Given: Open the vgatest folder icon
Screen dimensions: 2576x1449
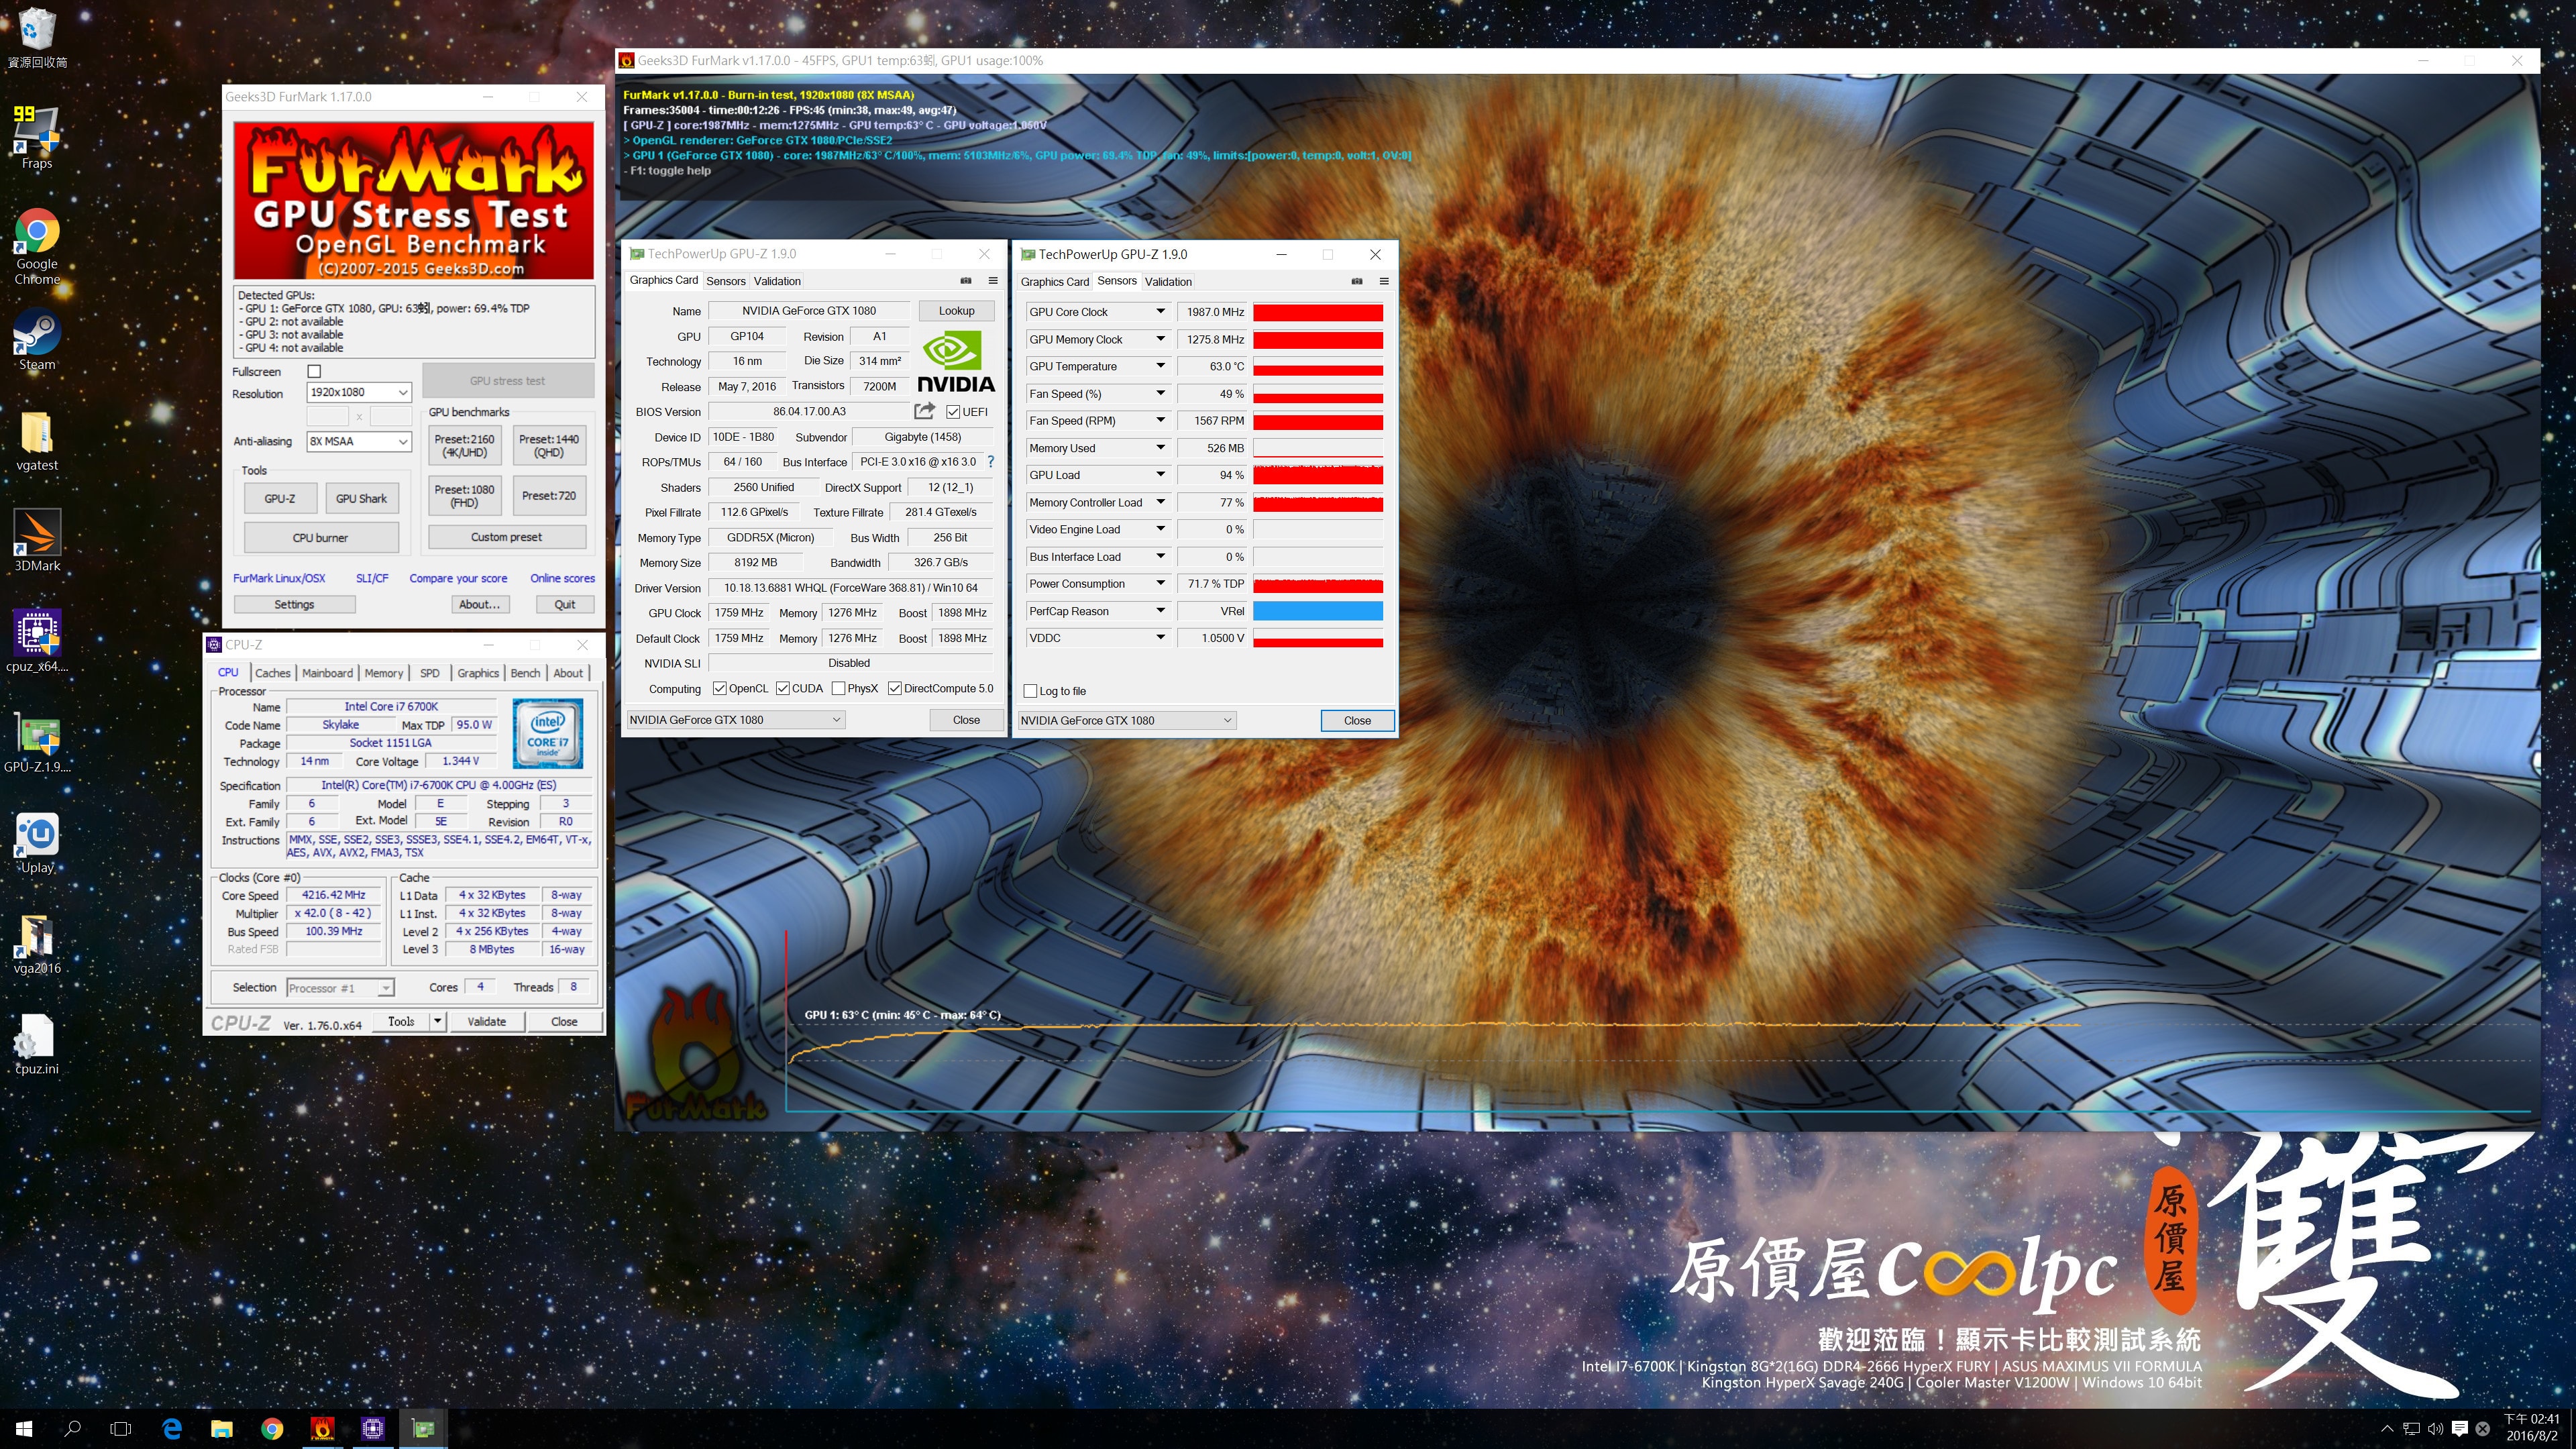Looking at the screenshot, I should click(37, 440).
